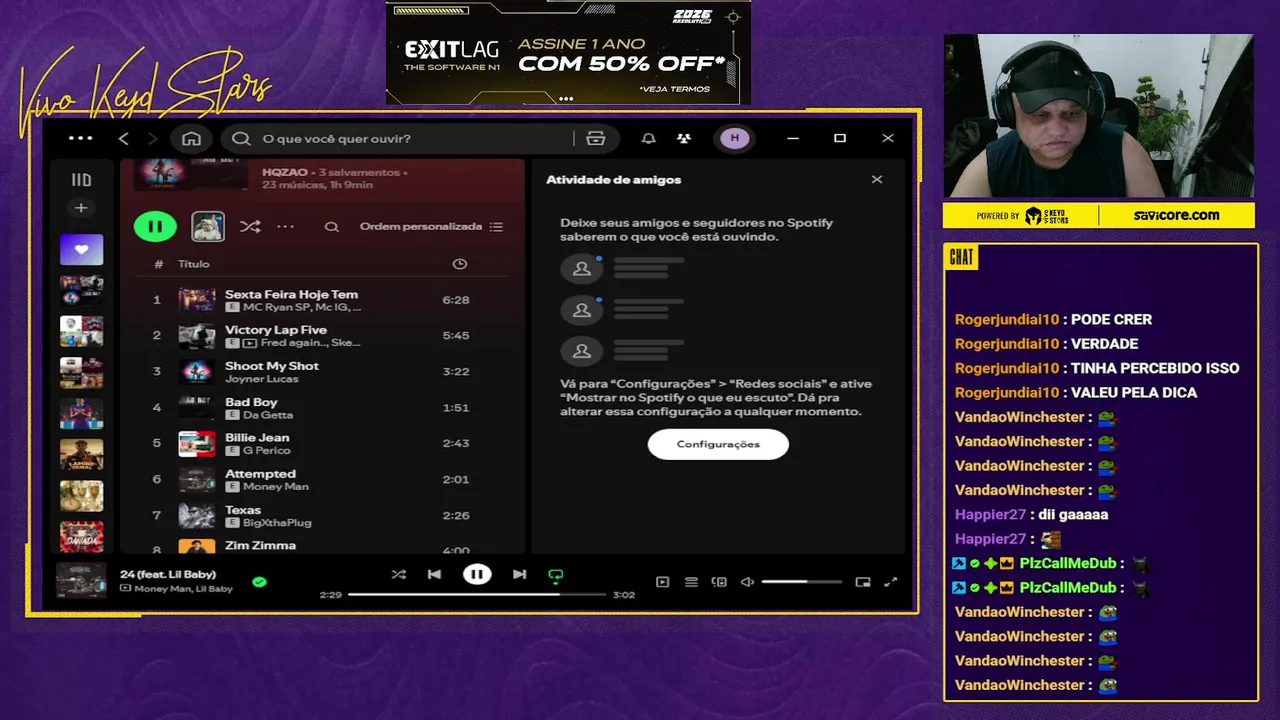Collapse Your Library sidebar icon
The height and width of the screenshot is (720, 1280).
point(81,180)
